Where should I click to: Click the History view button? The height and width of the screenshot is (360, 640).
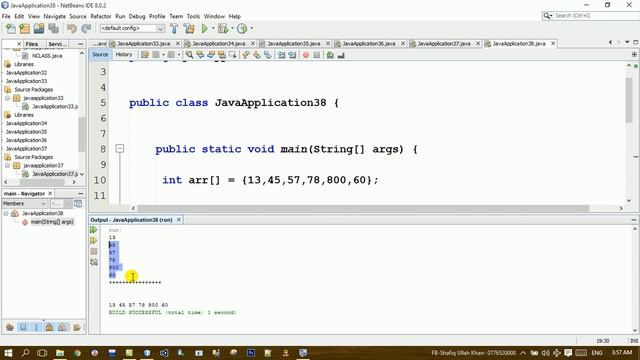click(x=124, y=54)
